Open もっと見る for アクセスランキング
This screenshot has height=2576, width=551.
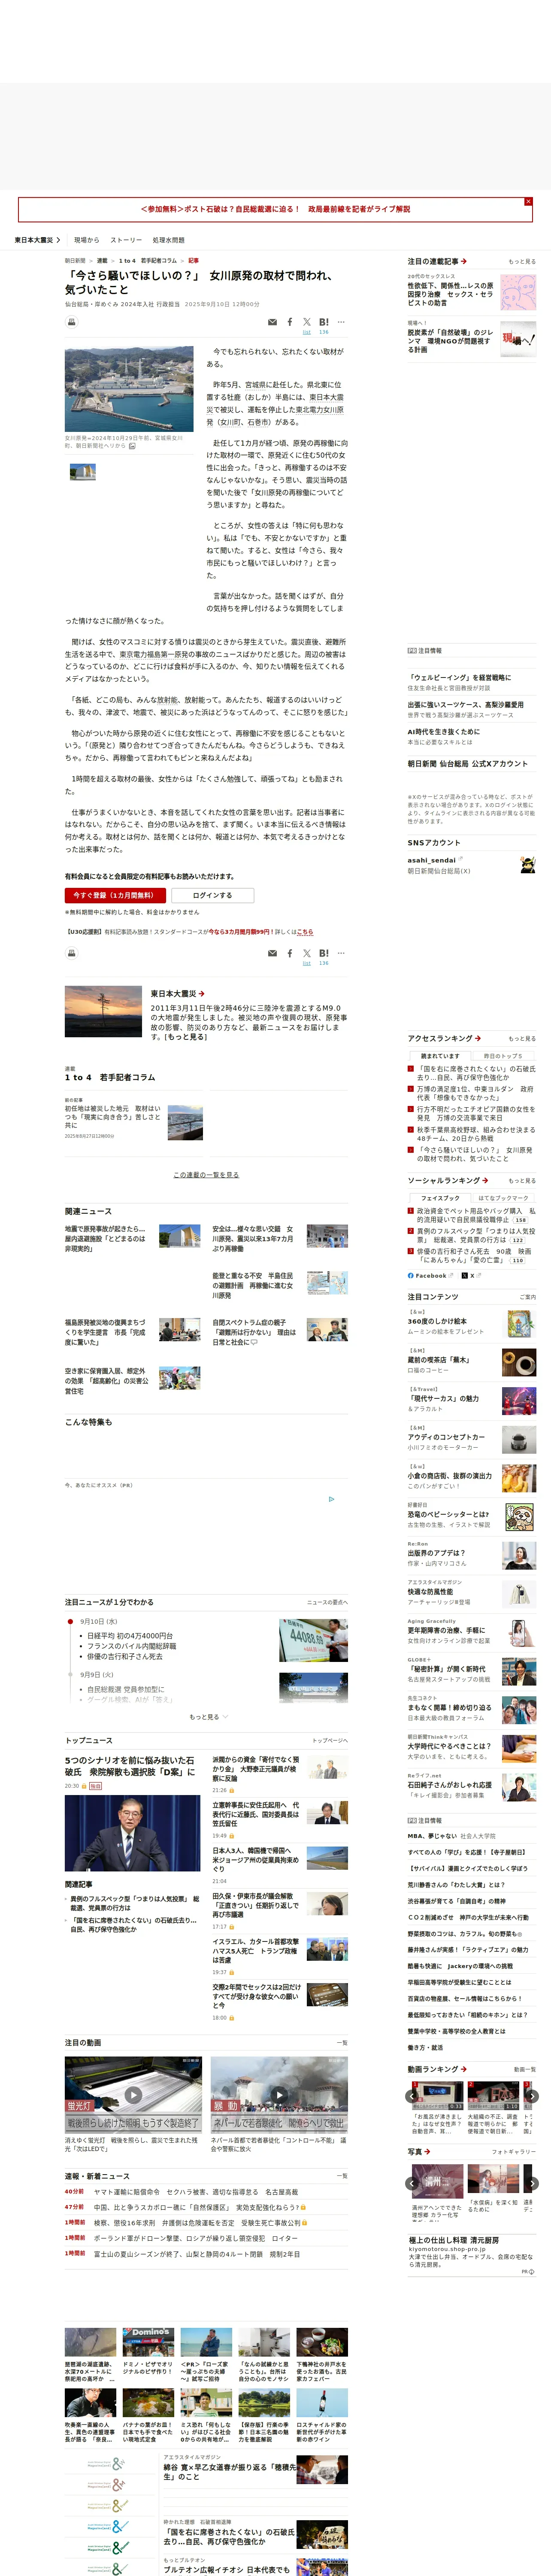(x=521, y=1038)
